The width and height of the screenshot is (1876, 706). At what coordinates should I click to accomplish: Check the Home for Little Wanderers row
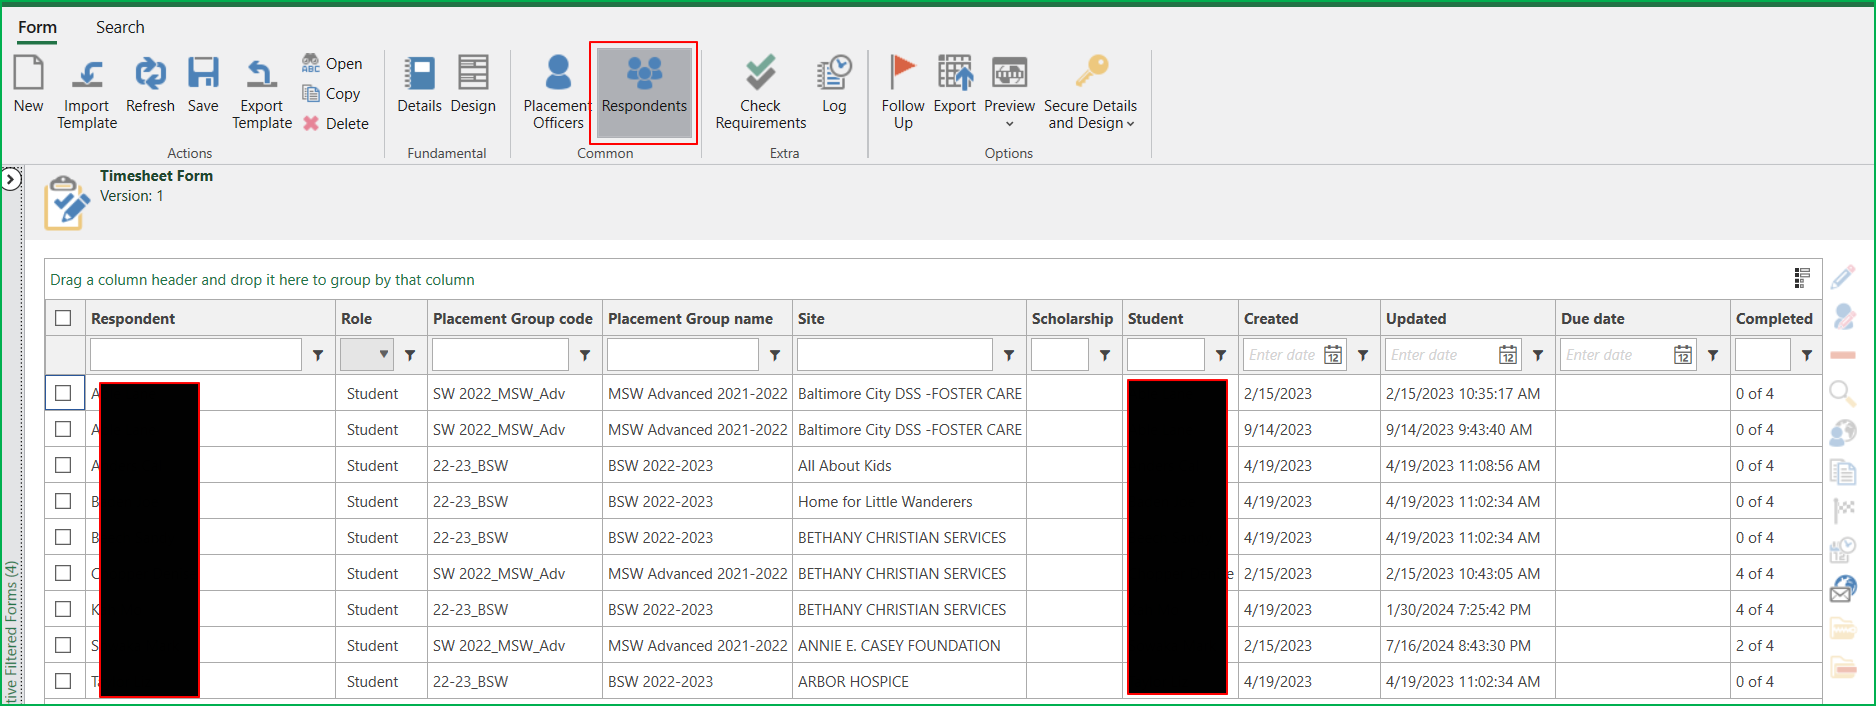[63, 501]
